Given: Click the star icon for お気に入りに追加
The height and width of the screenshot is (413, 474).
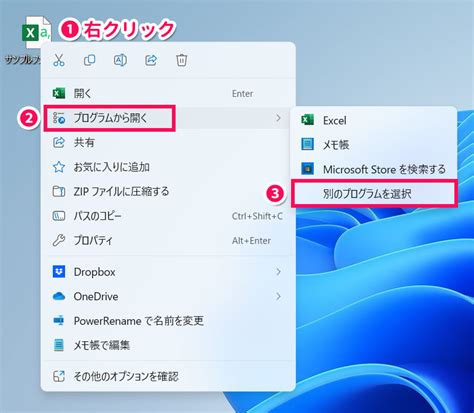Looking at the screenshot, I should [59, 167].
